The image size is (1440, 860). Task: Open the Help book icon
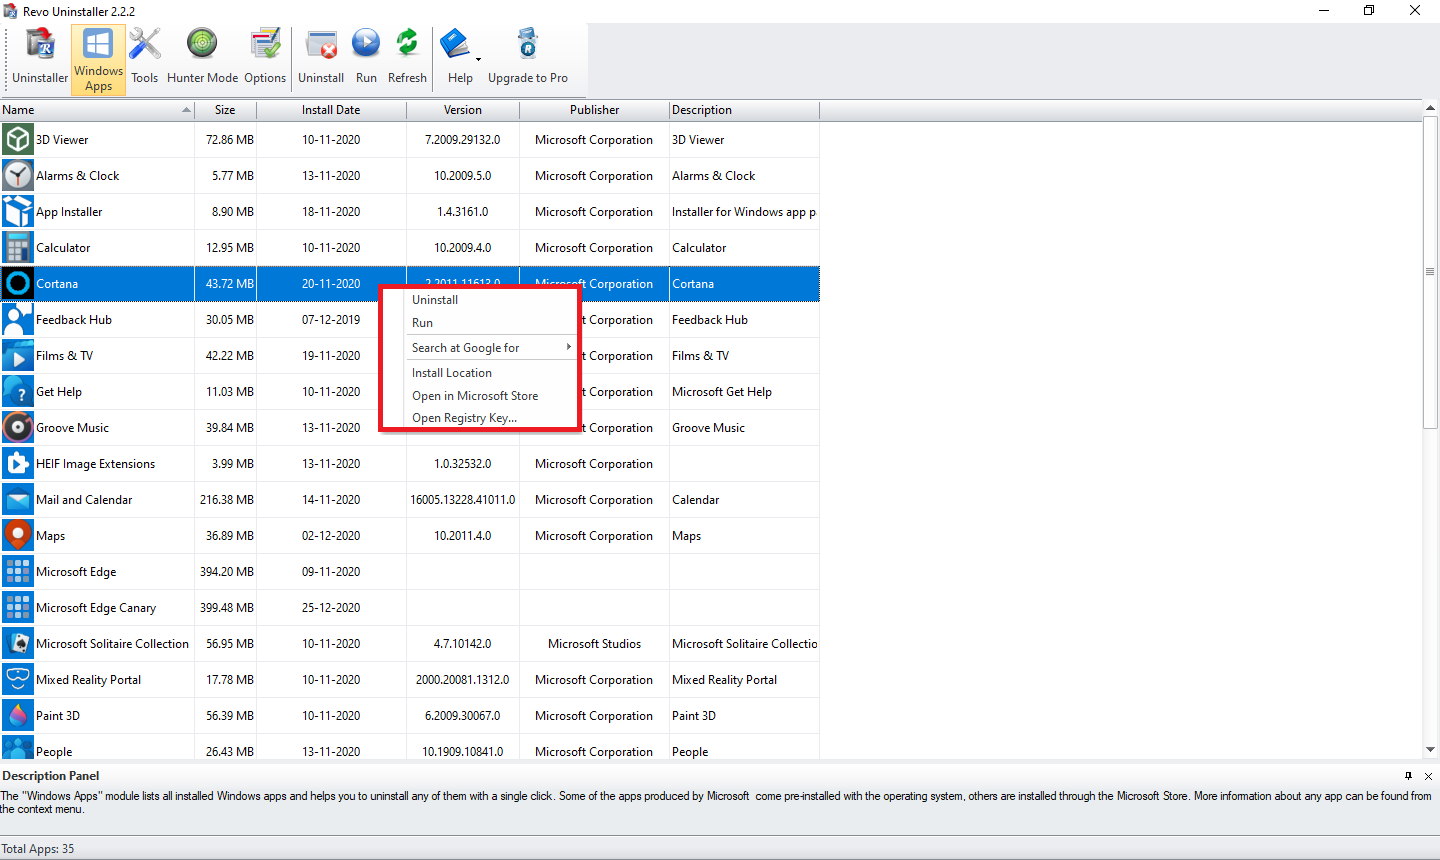pos(456,45)
